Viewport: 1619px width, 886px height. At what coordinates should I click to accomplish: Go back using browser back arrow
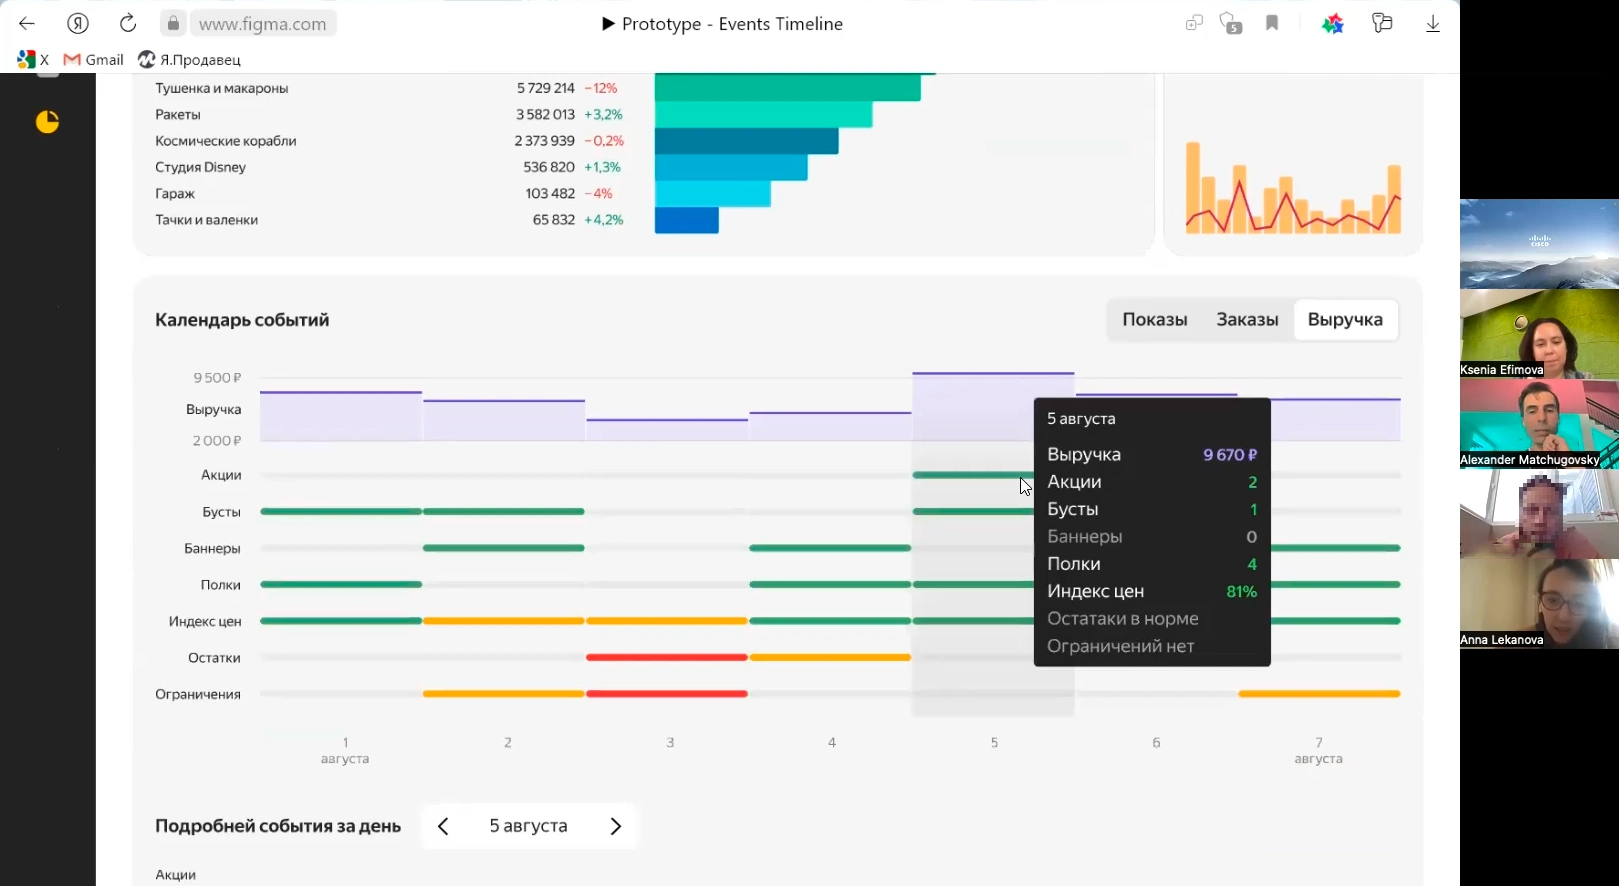pyautogui.click(x=27, y=23)
